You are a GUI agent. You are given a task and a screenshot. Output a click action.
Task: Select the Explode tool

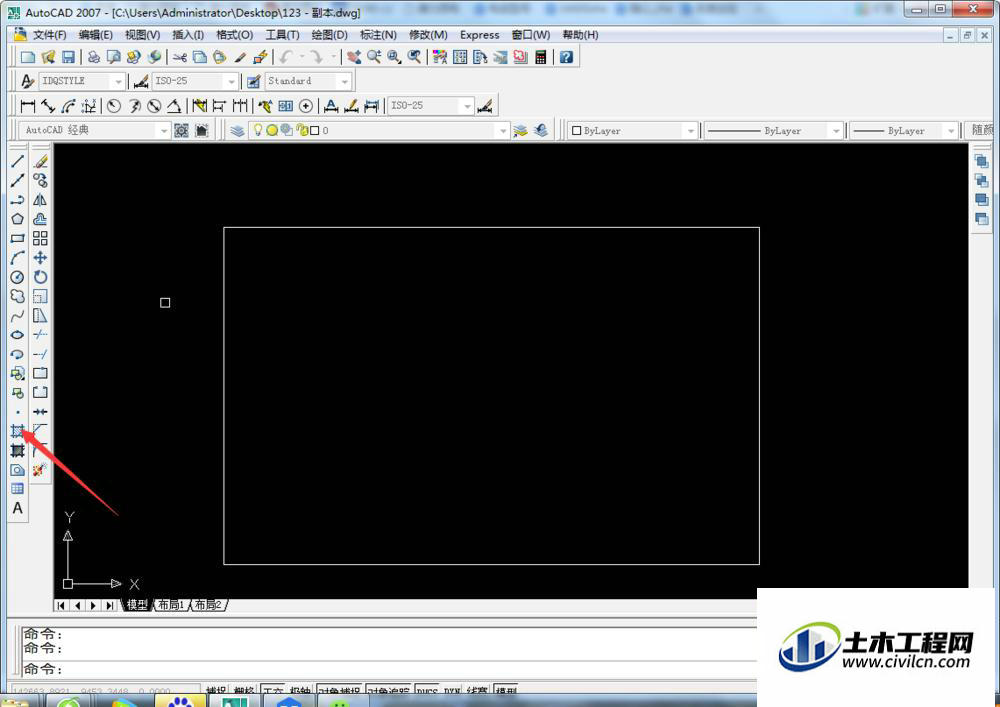pos(40,470)
